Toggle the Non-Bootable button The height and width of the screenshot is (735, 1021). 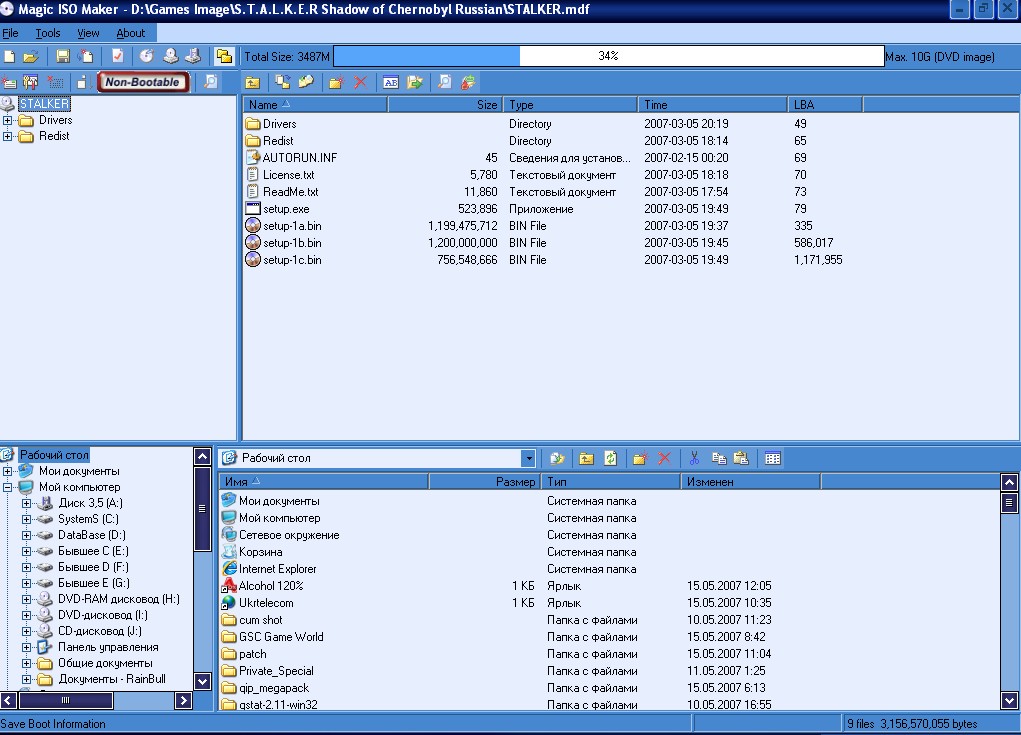point(143,82)
